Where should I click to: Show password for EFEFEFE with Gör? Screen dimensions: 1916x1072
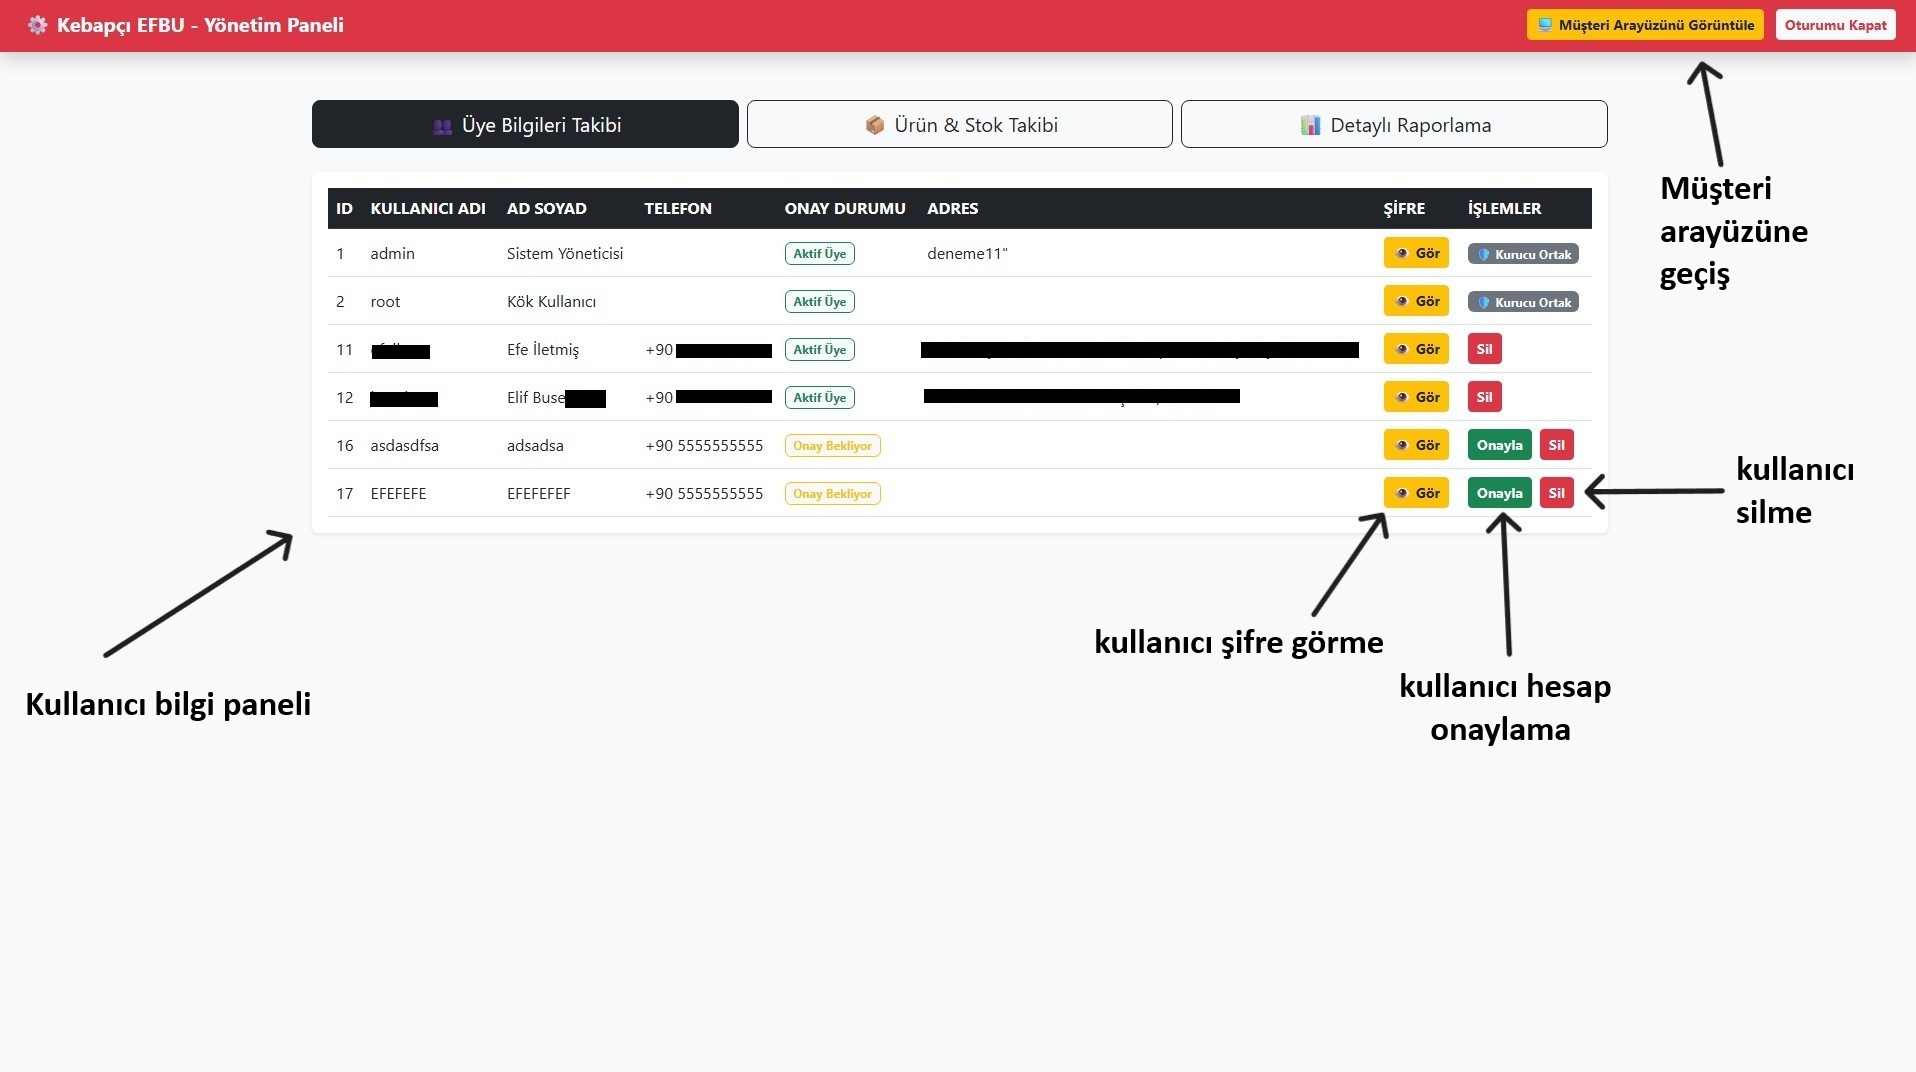(x=1416, y=493)
